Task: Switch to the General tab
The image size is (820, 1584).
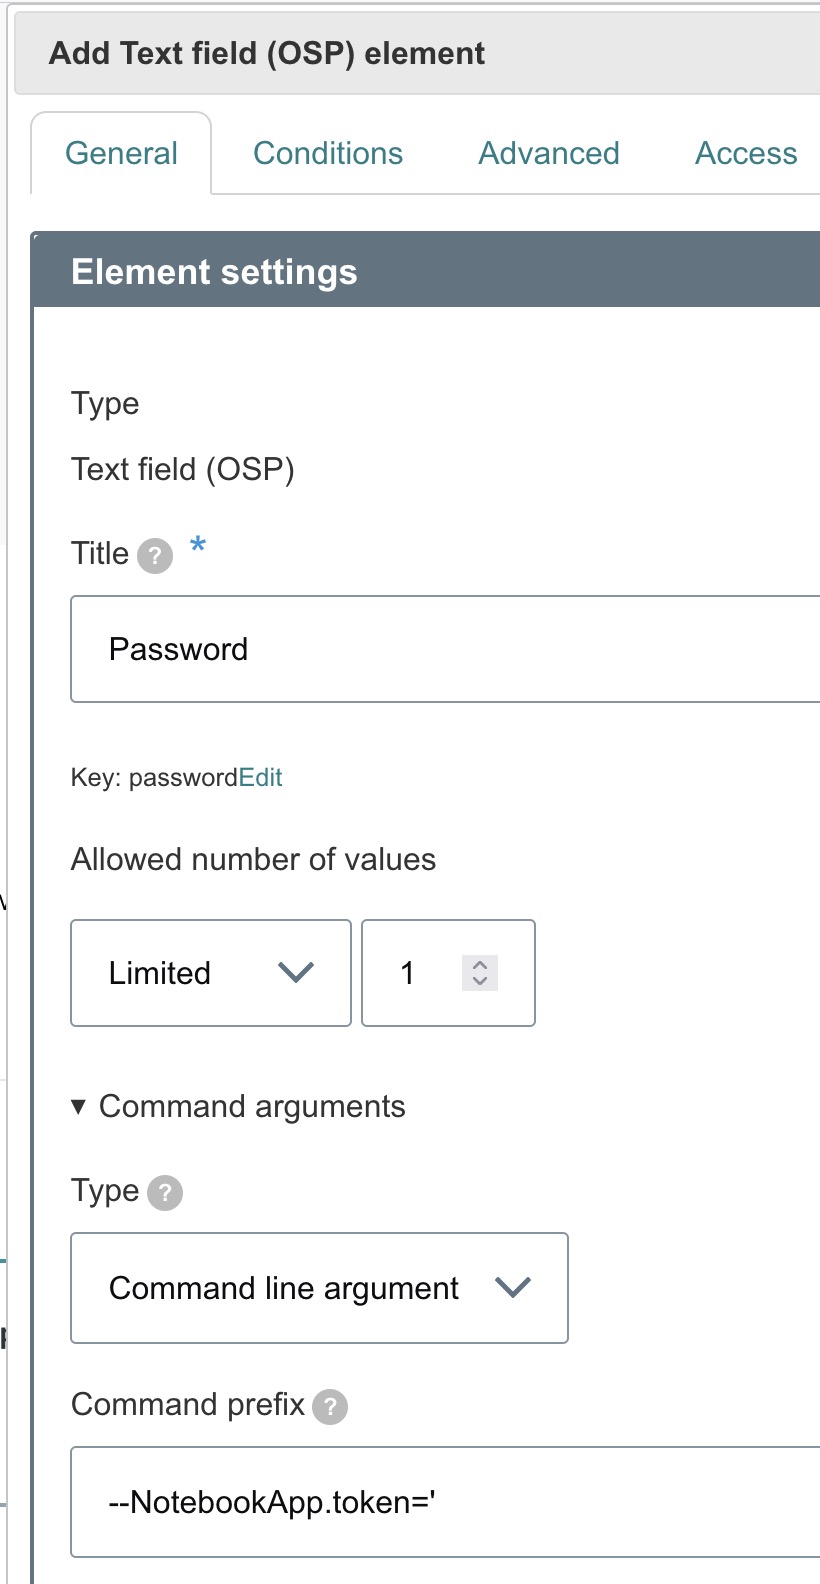Action: click(x=121, y=153)
